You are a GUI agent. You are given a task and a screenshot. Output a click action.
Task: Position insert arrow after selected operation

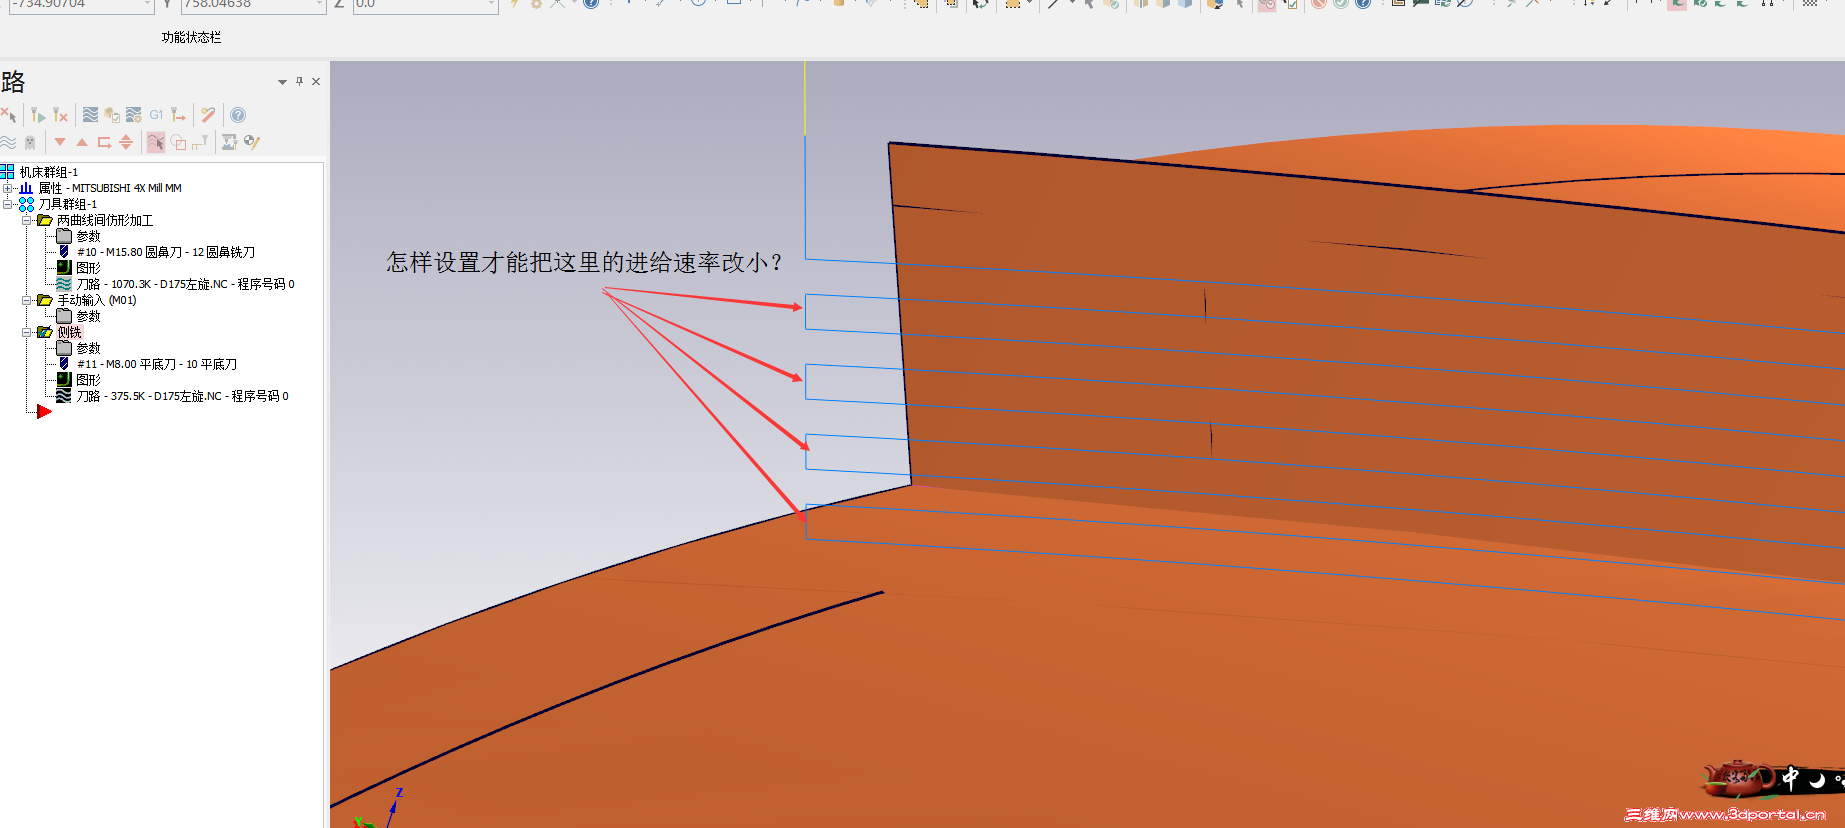[x=104, y=142]
